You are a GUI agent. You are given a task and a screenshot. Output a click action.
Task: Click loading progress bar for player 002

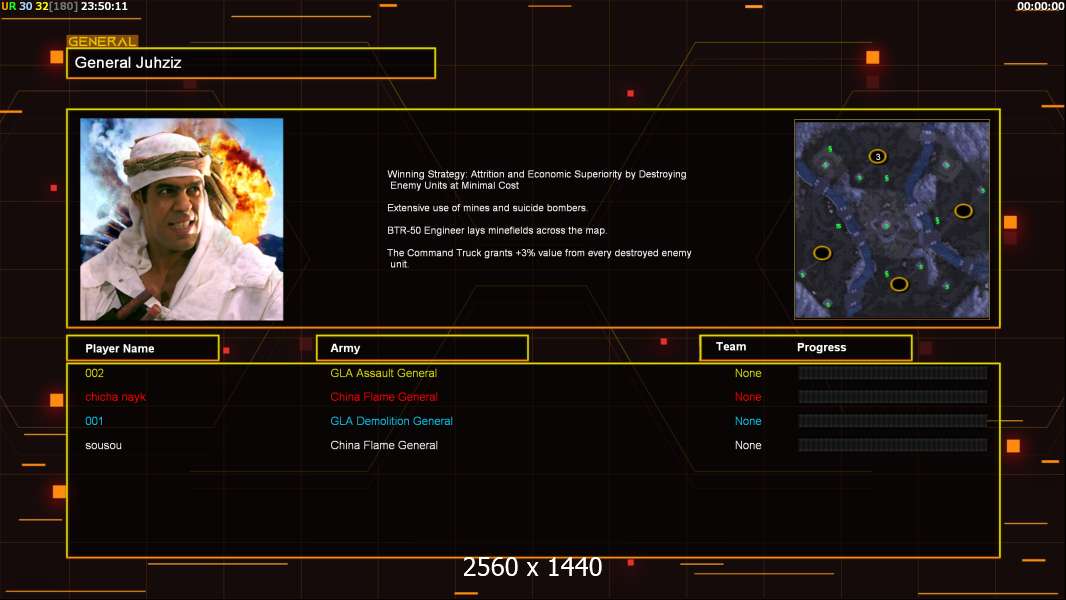(x=893, y=372)
